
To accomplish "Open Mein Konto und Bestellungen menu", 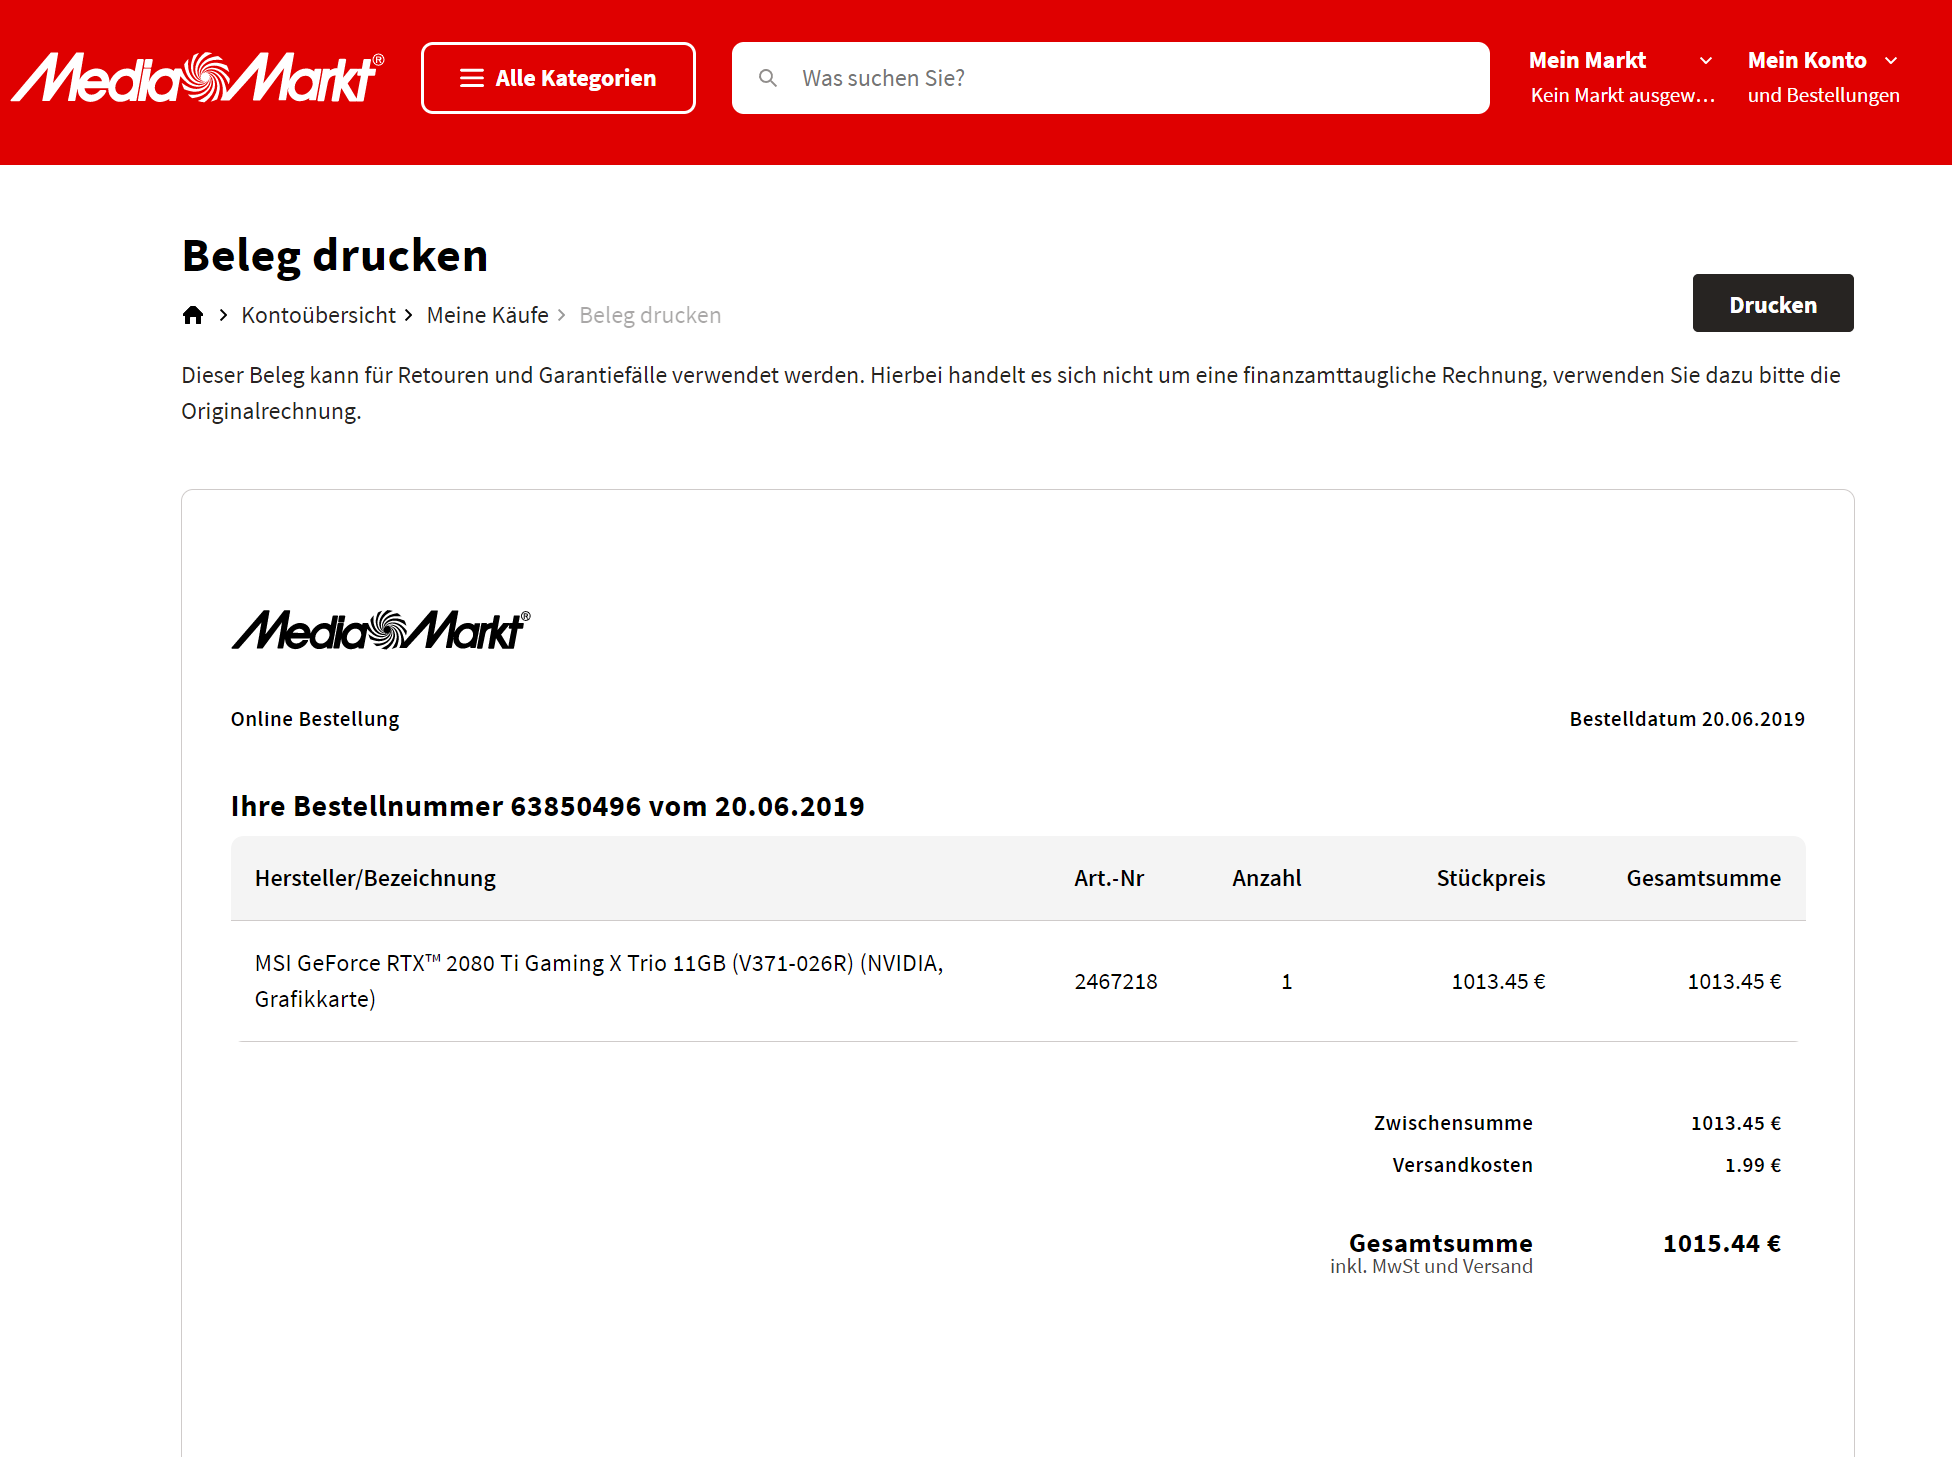I will coord(1808,61).
